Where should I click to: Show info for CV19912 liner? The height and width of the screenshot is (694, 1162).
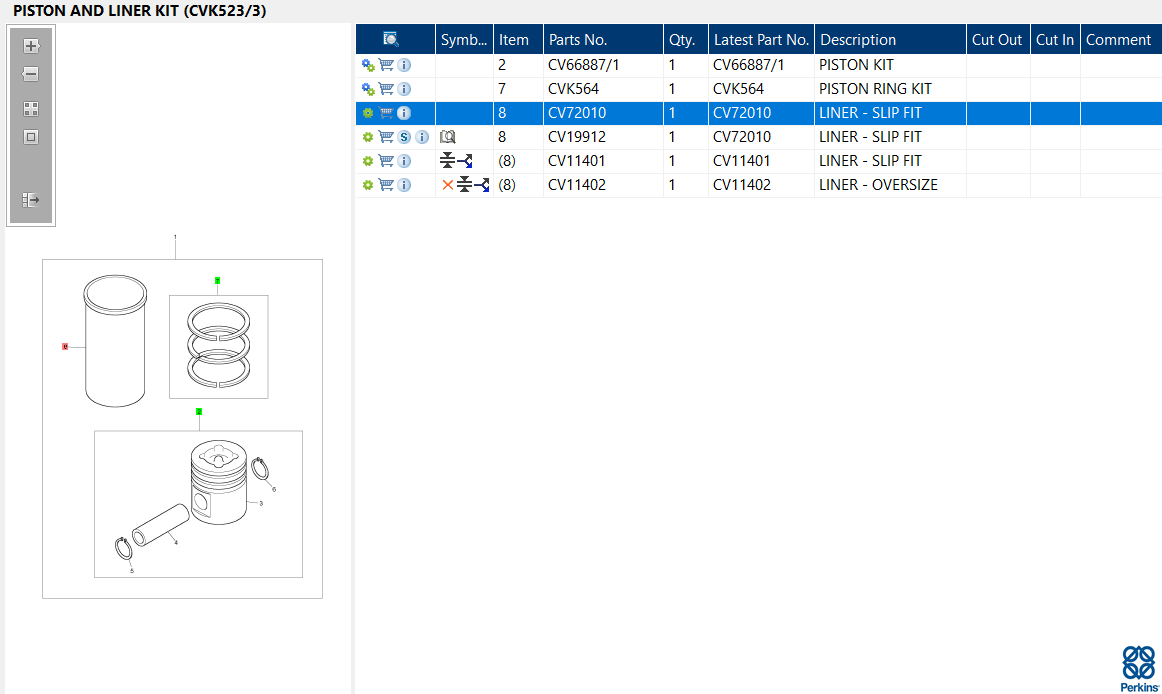coord(422,137)
